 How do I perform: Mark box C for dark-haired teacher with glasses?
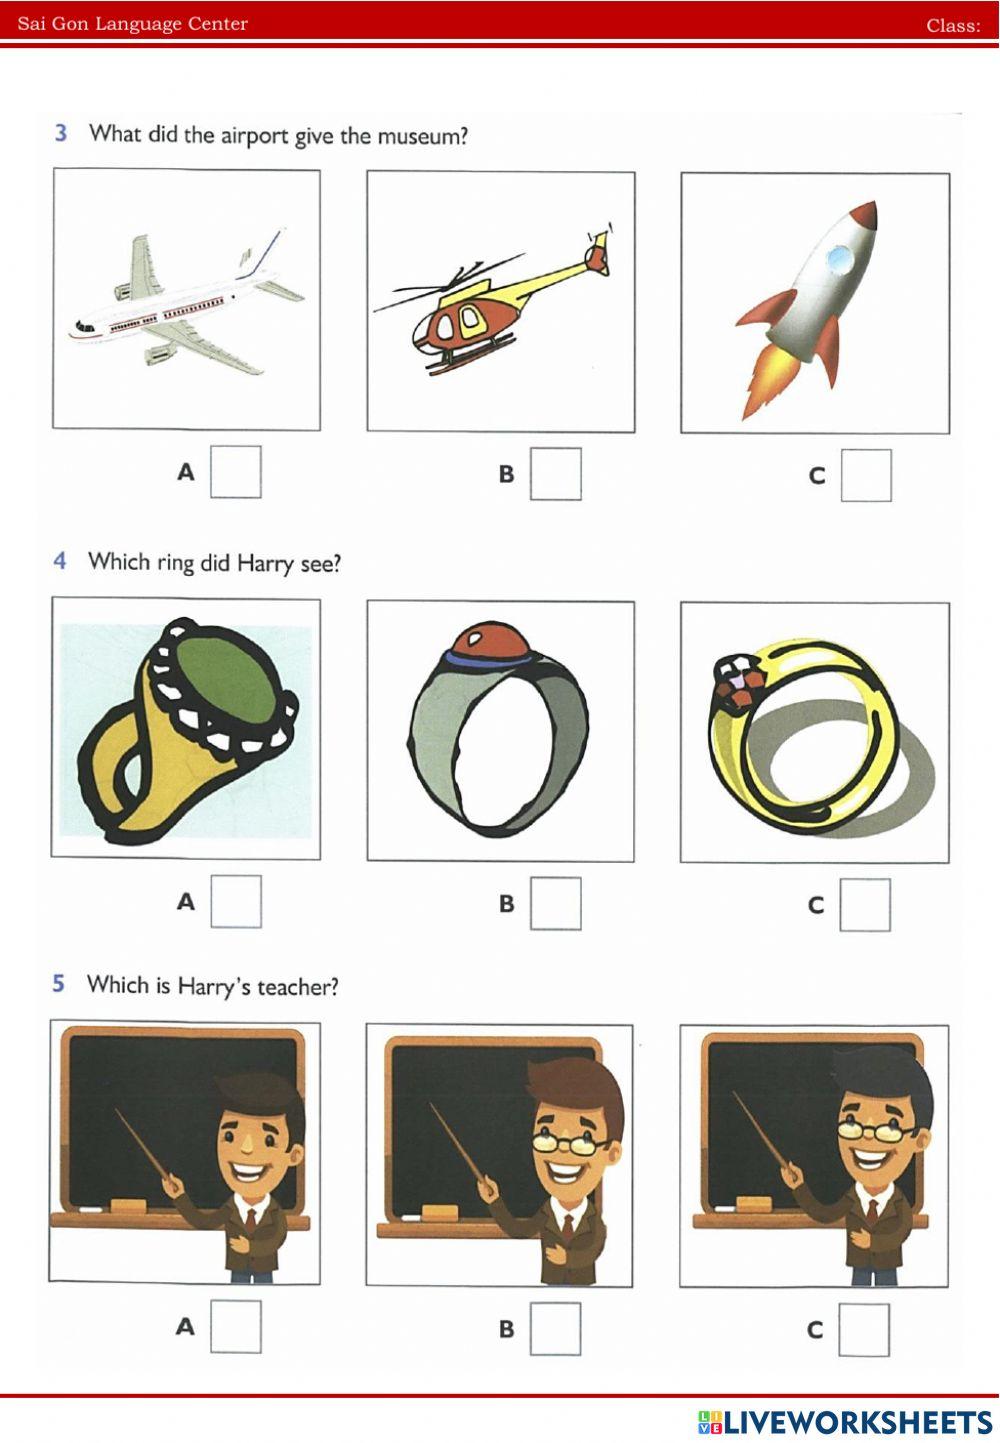point(864,1330)
